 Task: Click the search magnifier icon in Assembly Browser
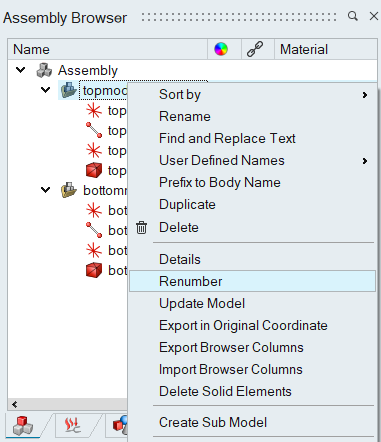[x=353, y=16]
